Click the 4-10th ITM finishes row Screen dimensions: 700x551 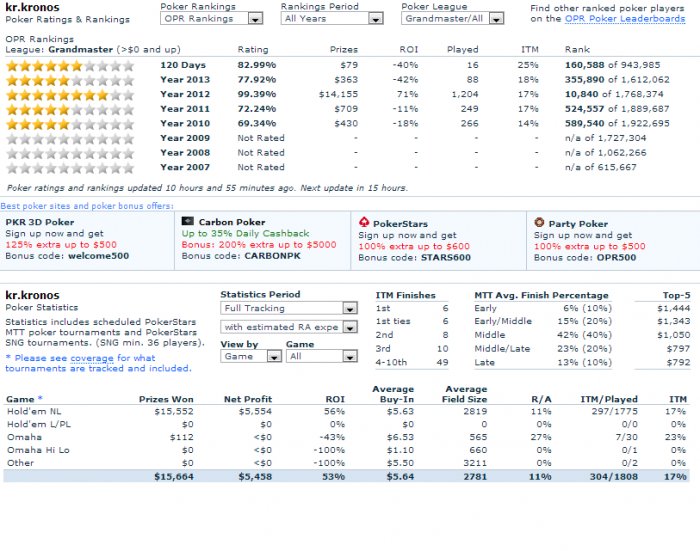412,362
